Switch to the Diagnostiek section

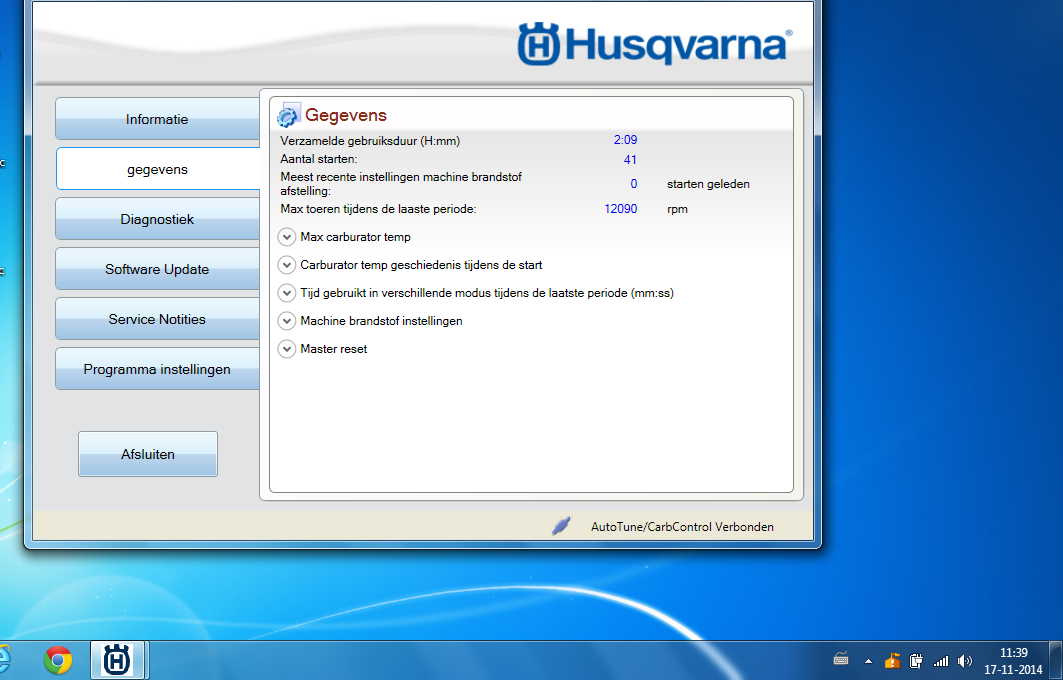tap(157, 219)
